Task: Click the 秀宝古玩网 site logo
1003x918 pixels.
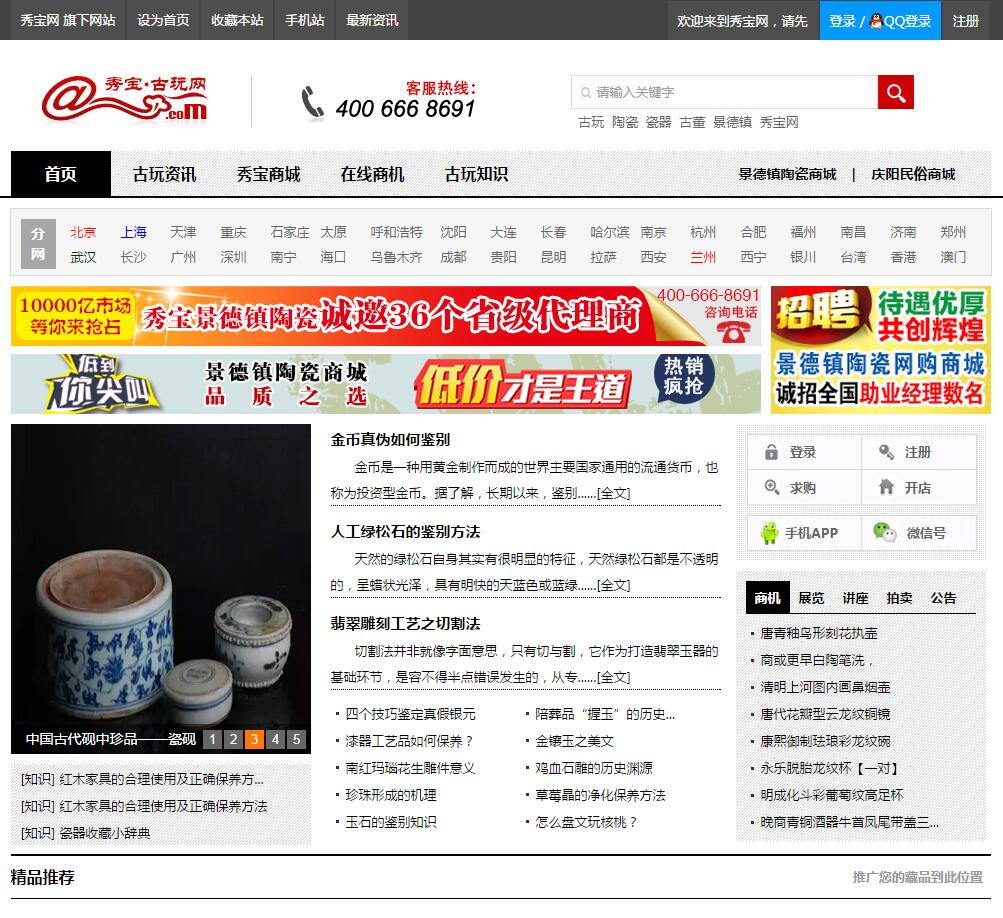Action: pyautogui.click(x=125, y=99)
